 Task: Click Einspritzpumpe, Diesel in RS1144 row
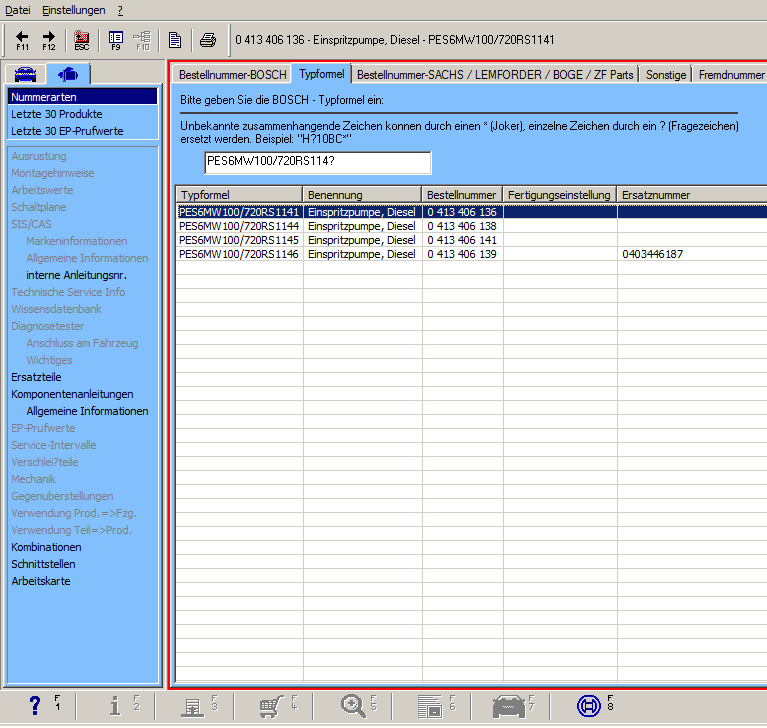coord(361,226)
